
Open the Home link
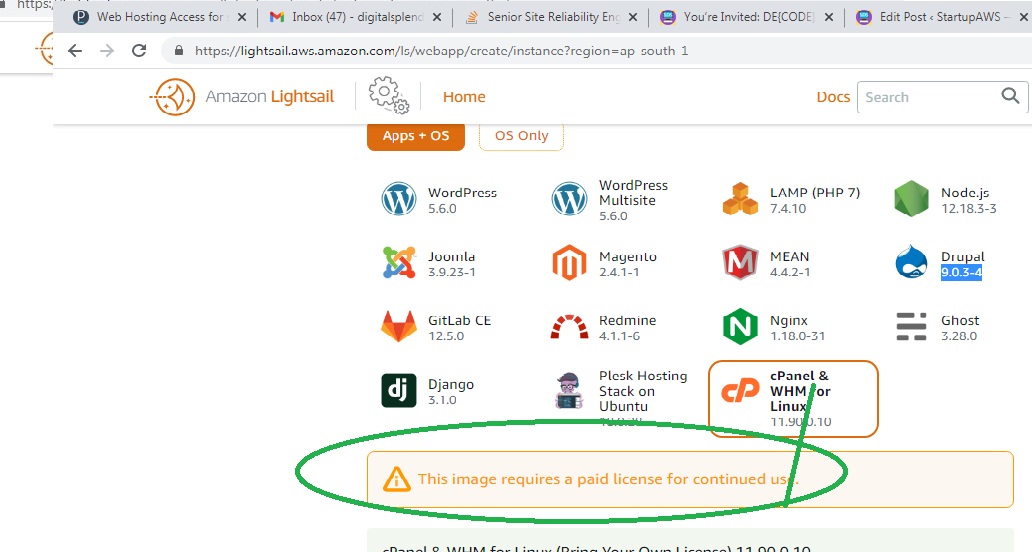point(464,97)
